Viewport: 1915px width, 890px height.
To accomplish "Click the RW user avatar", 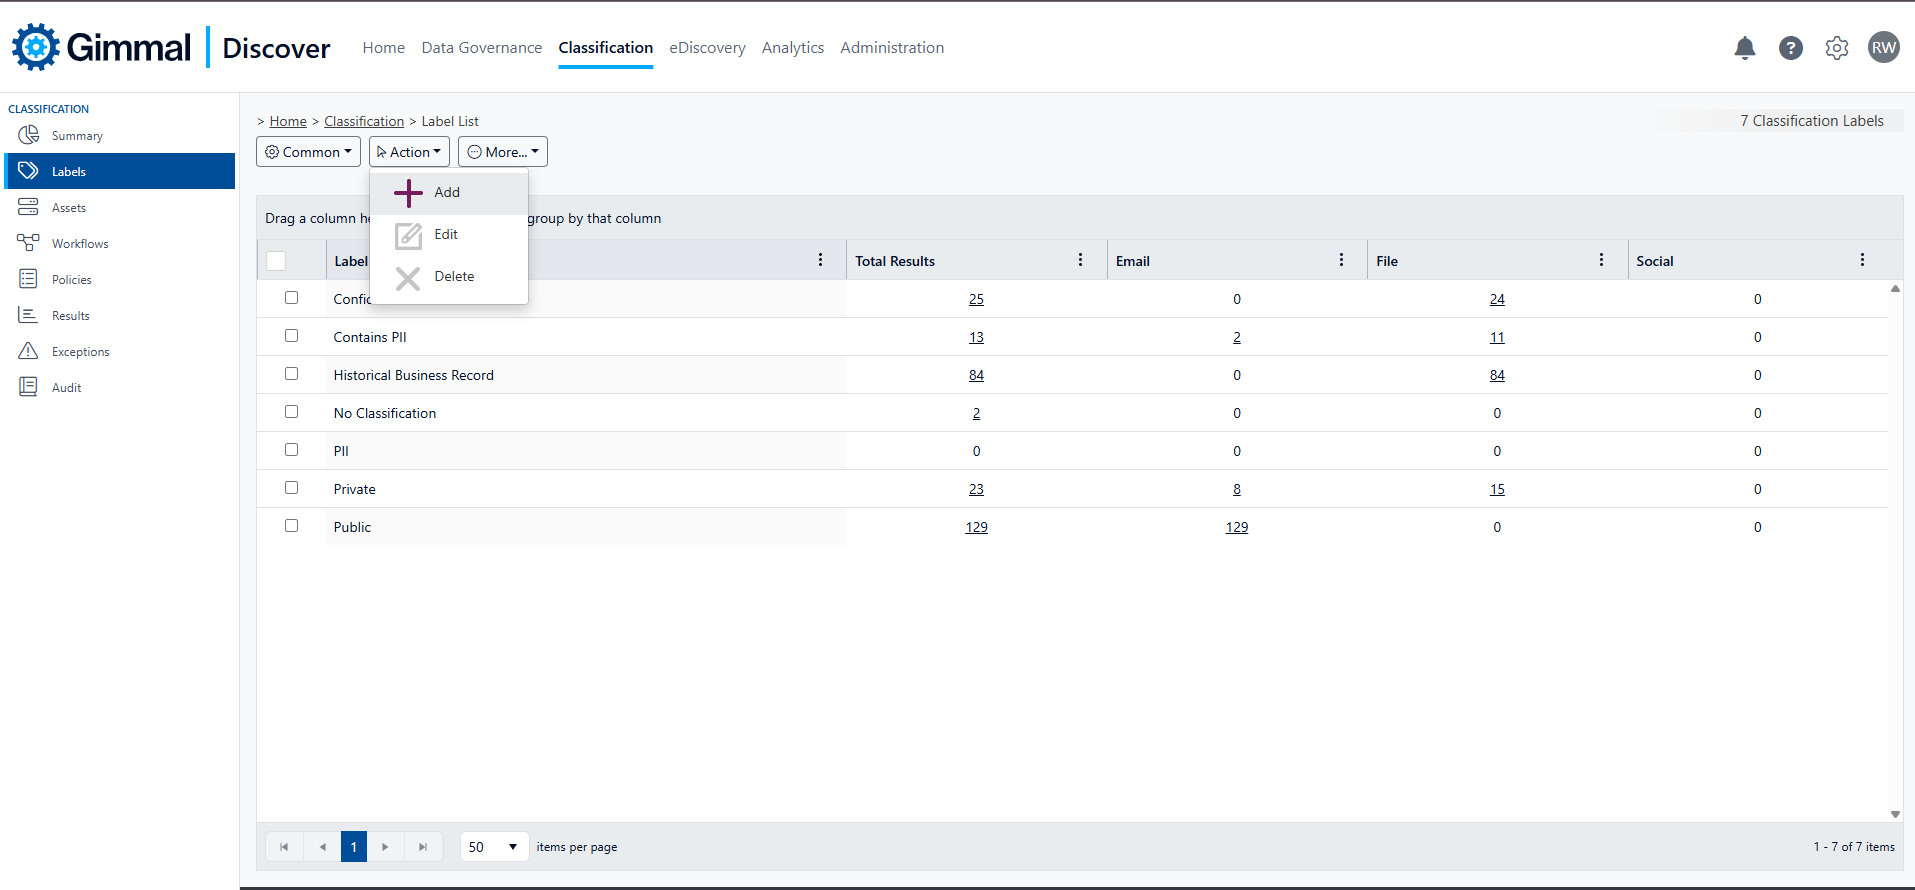I will coord(1883,48).
